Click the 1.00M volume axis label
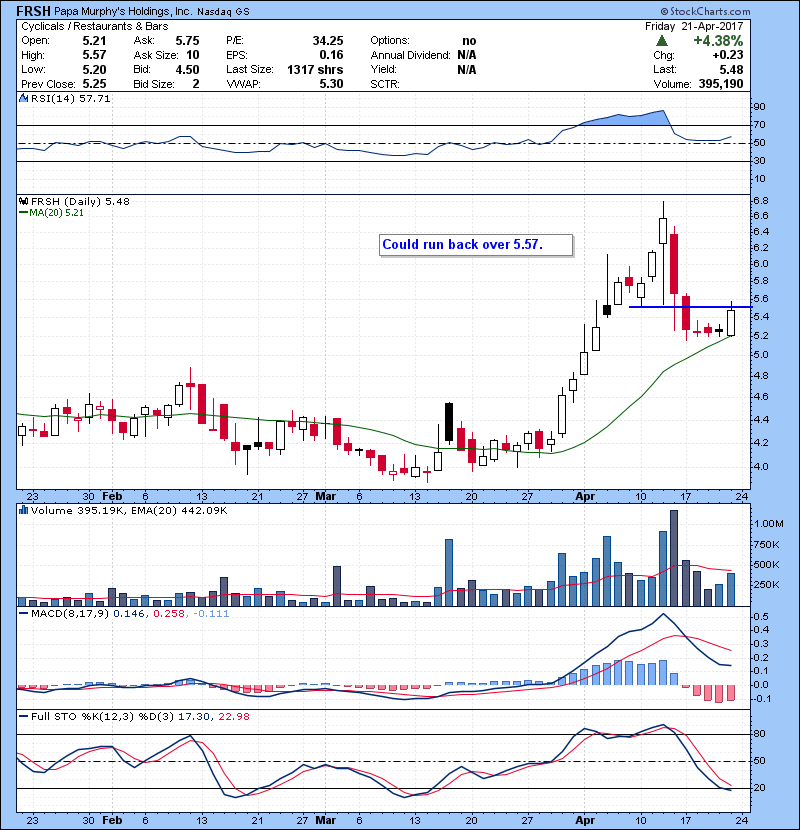Screen dimensions: 800x830 click(x=769, y=524)
